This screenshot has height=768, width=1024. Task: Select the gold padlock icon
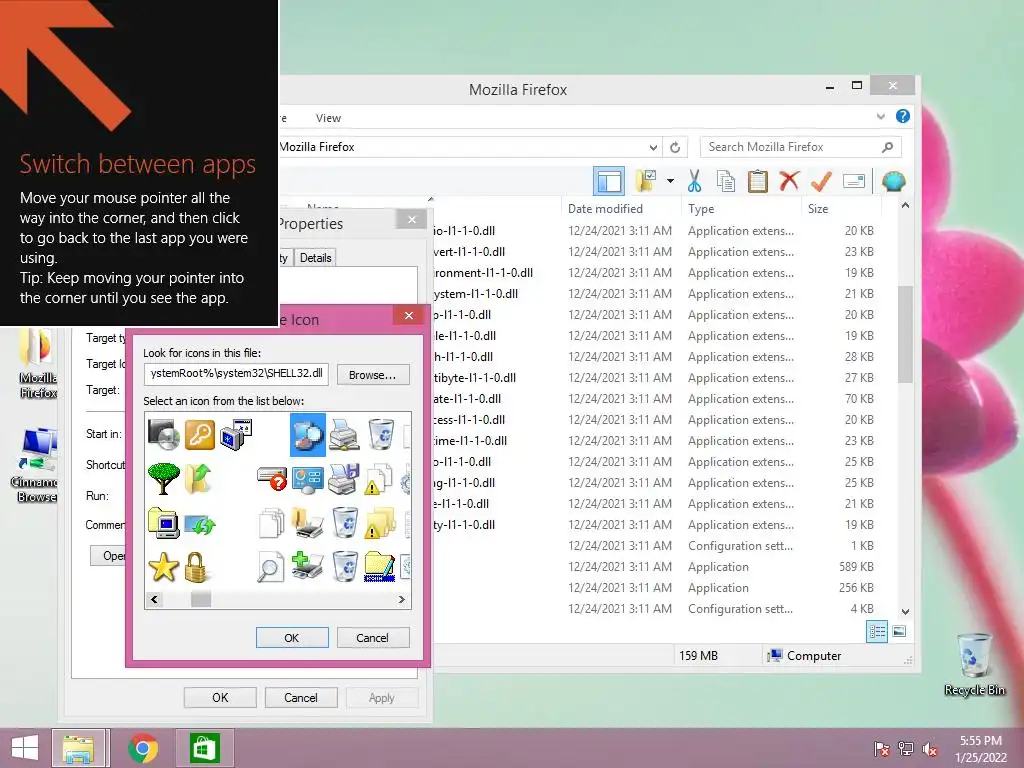196,567
